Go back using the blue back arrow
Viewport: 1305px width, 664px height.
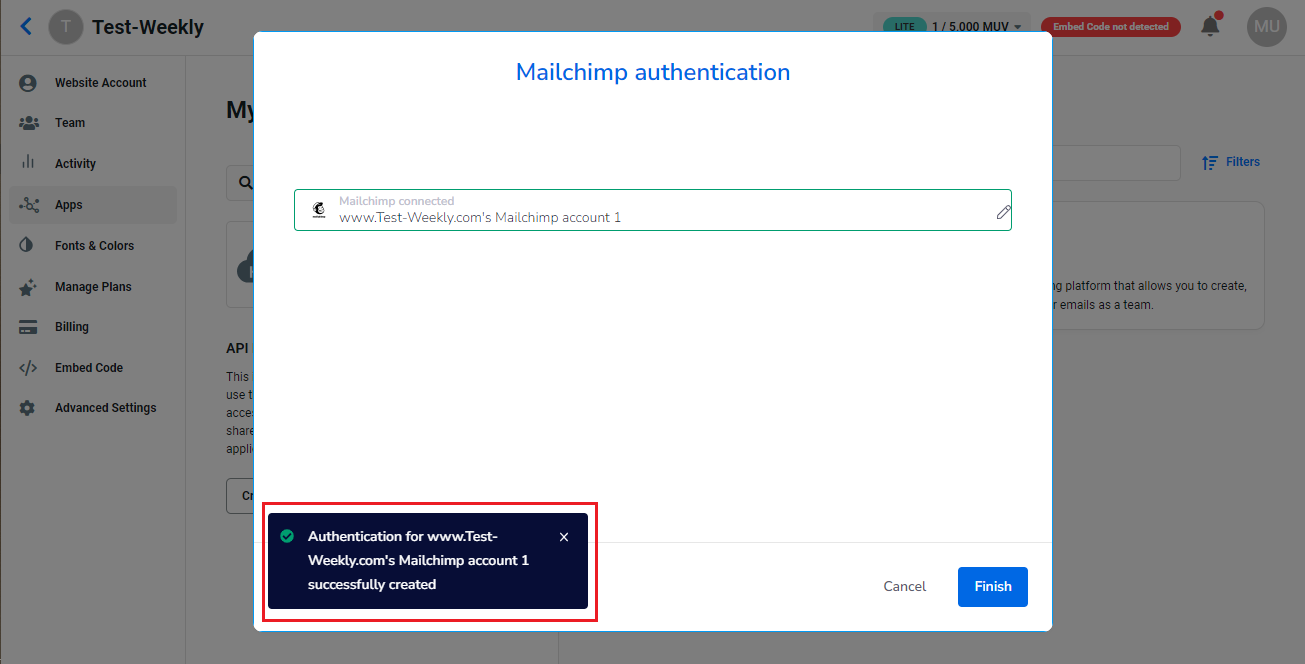(26, 27)
